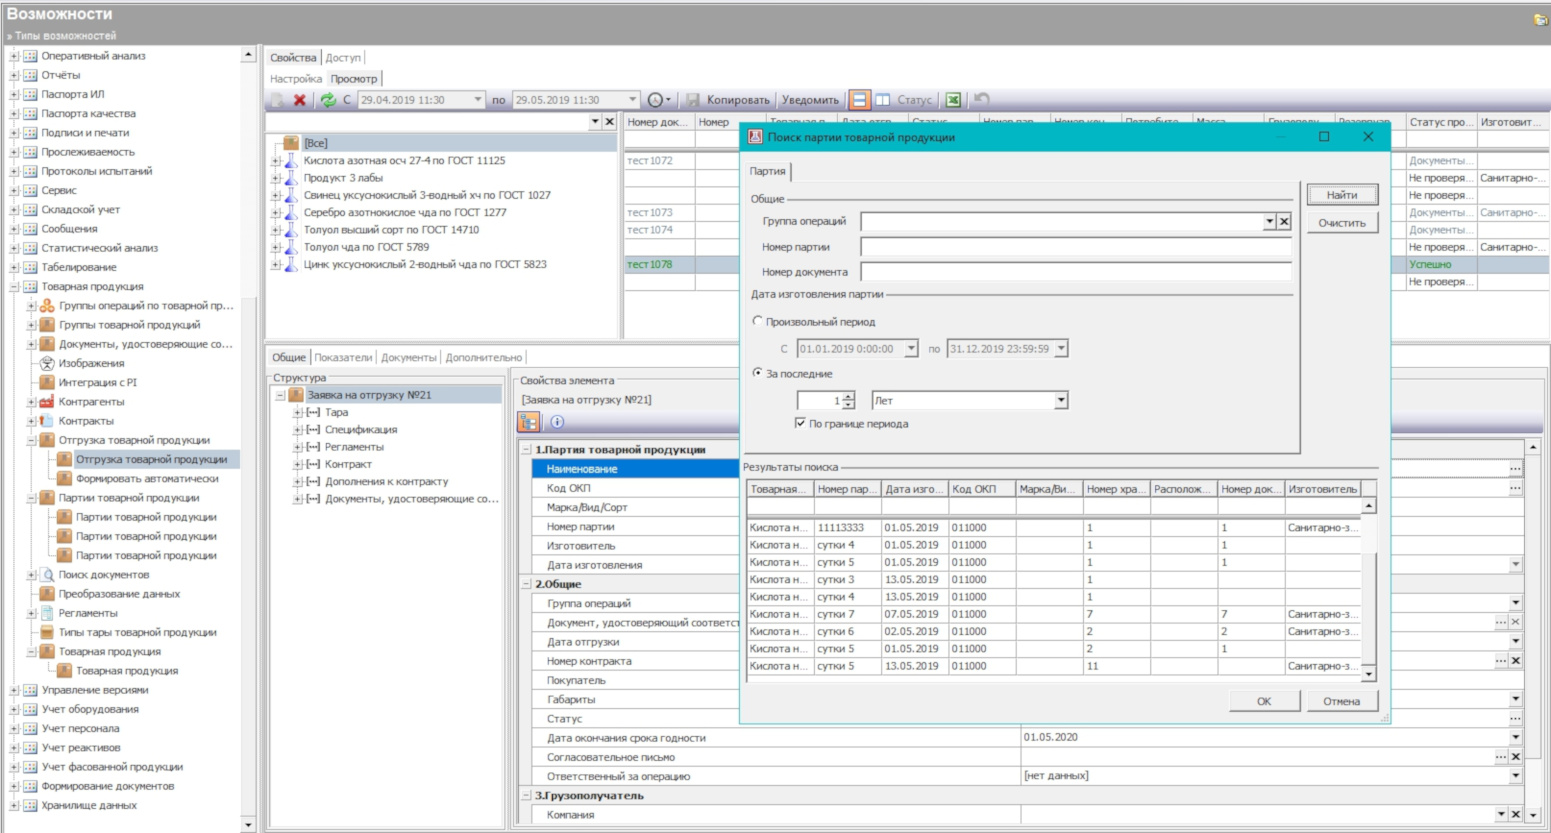
Task: Open the clock period selector icon
Action: [x=655, y=100]
